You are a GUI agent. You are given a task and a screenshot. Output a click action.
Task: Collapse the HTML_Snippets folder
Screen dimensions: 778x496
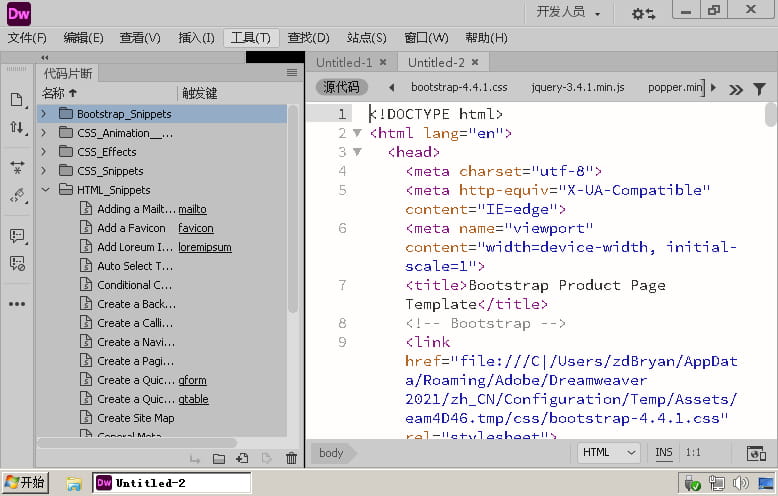point(44,190)
